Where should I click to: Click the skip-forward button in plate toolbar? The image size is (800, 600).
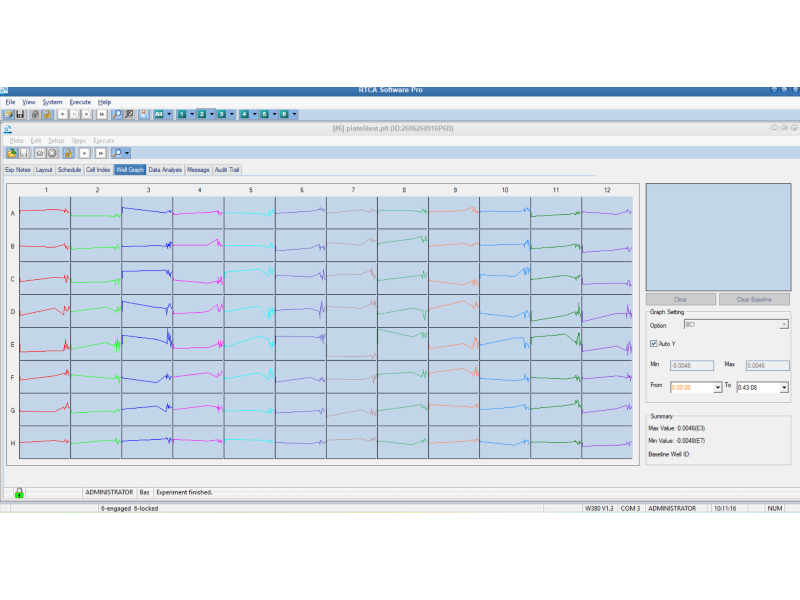(x=101, y=153)
